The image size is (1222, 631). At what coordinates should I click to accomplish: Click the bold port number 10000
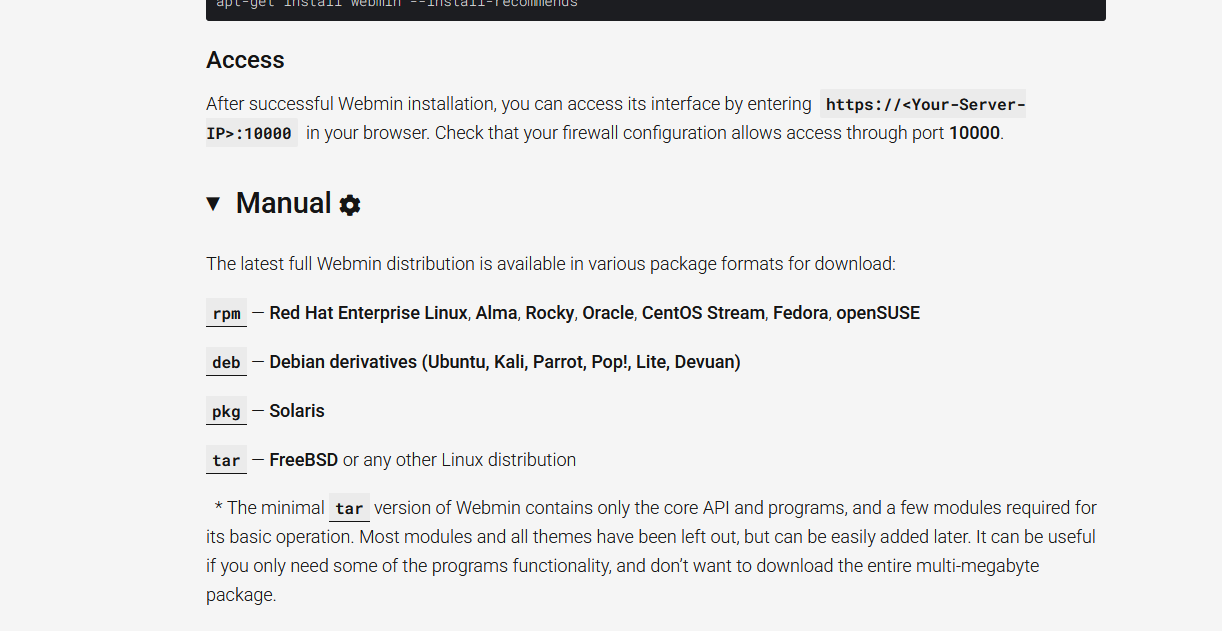[974, 133]
